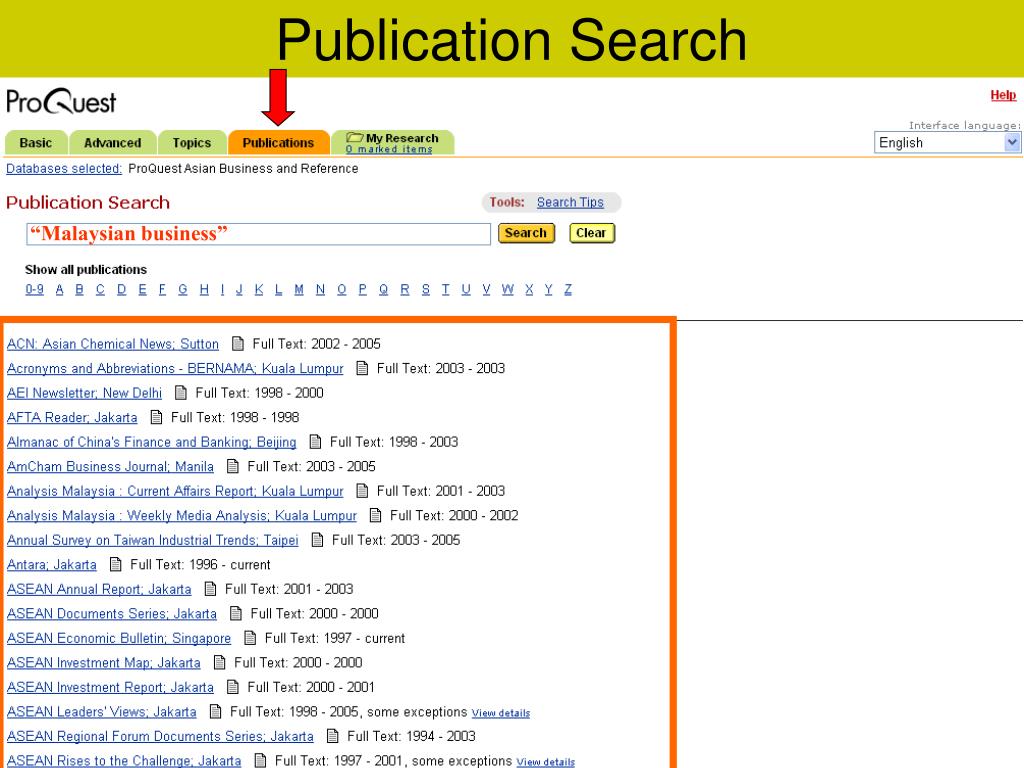
Task: View details for ASEAN Rises to the Challenge
Action: [545, 762]
